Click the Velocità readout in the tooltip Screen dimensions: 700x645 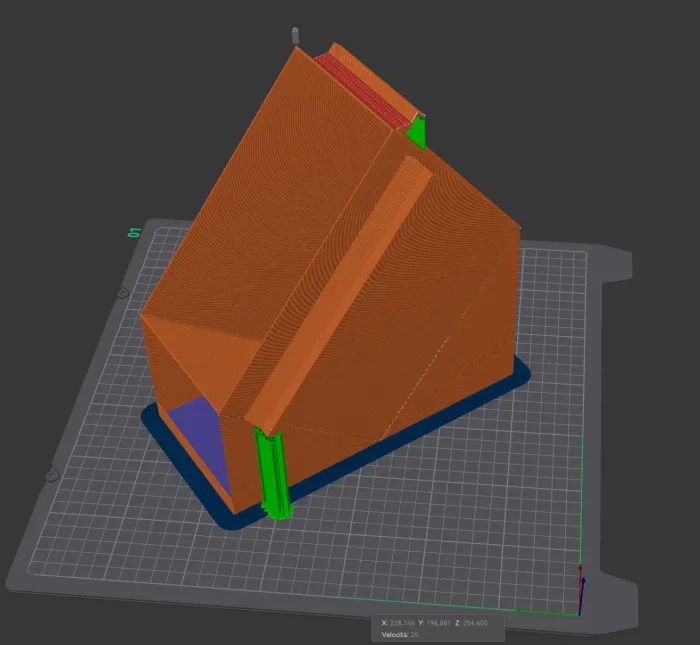coord(404,634)
